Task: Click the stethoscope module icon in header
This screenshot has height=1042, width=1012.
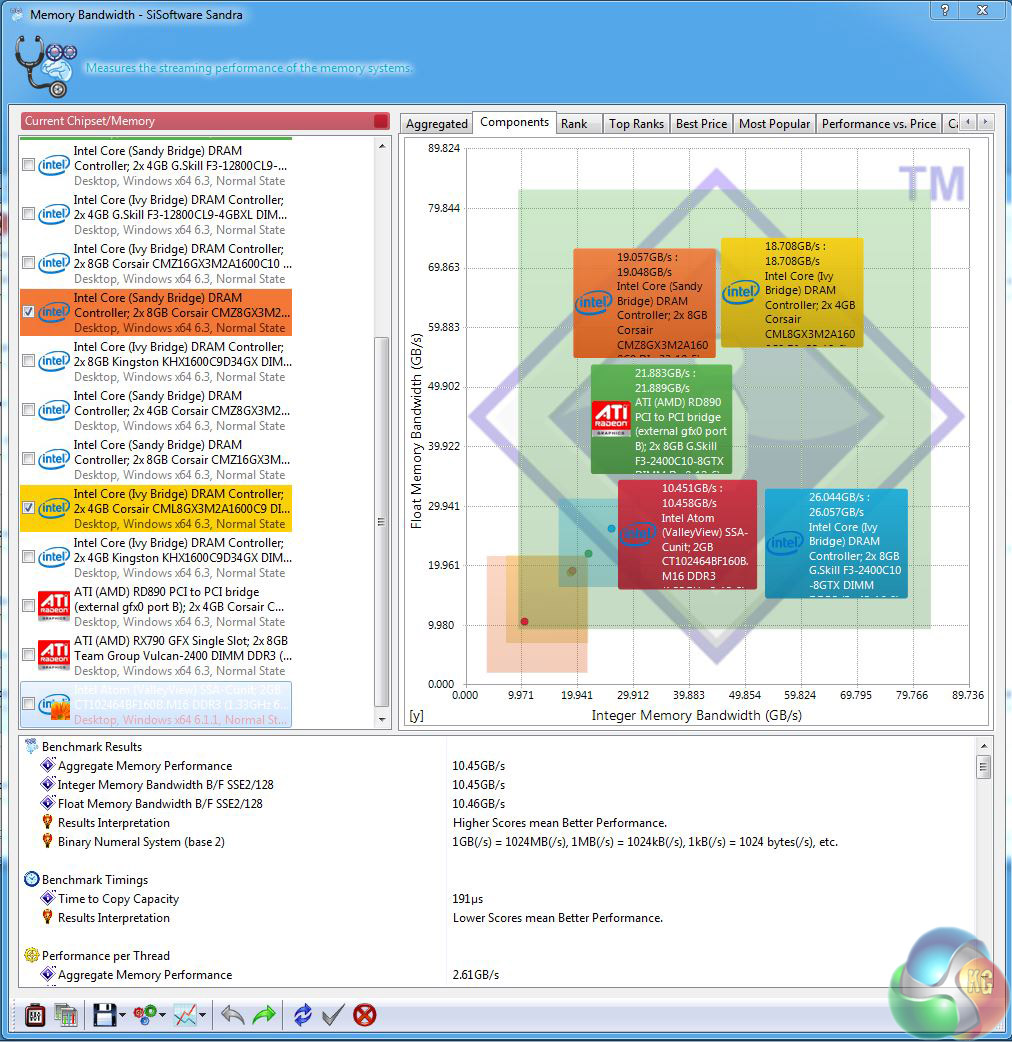Action: [x=45, y=66]
